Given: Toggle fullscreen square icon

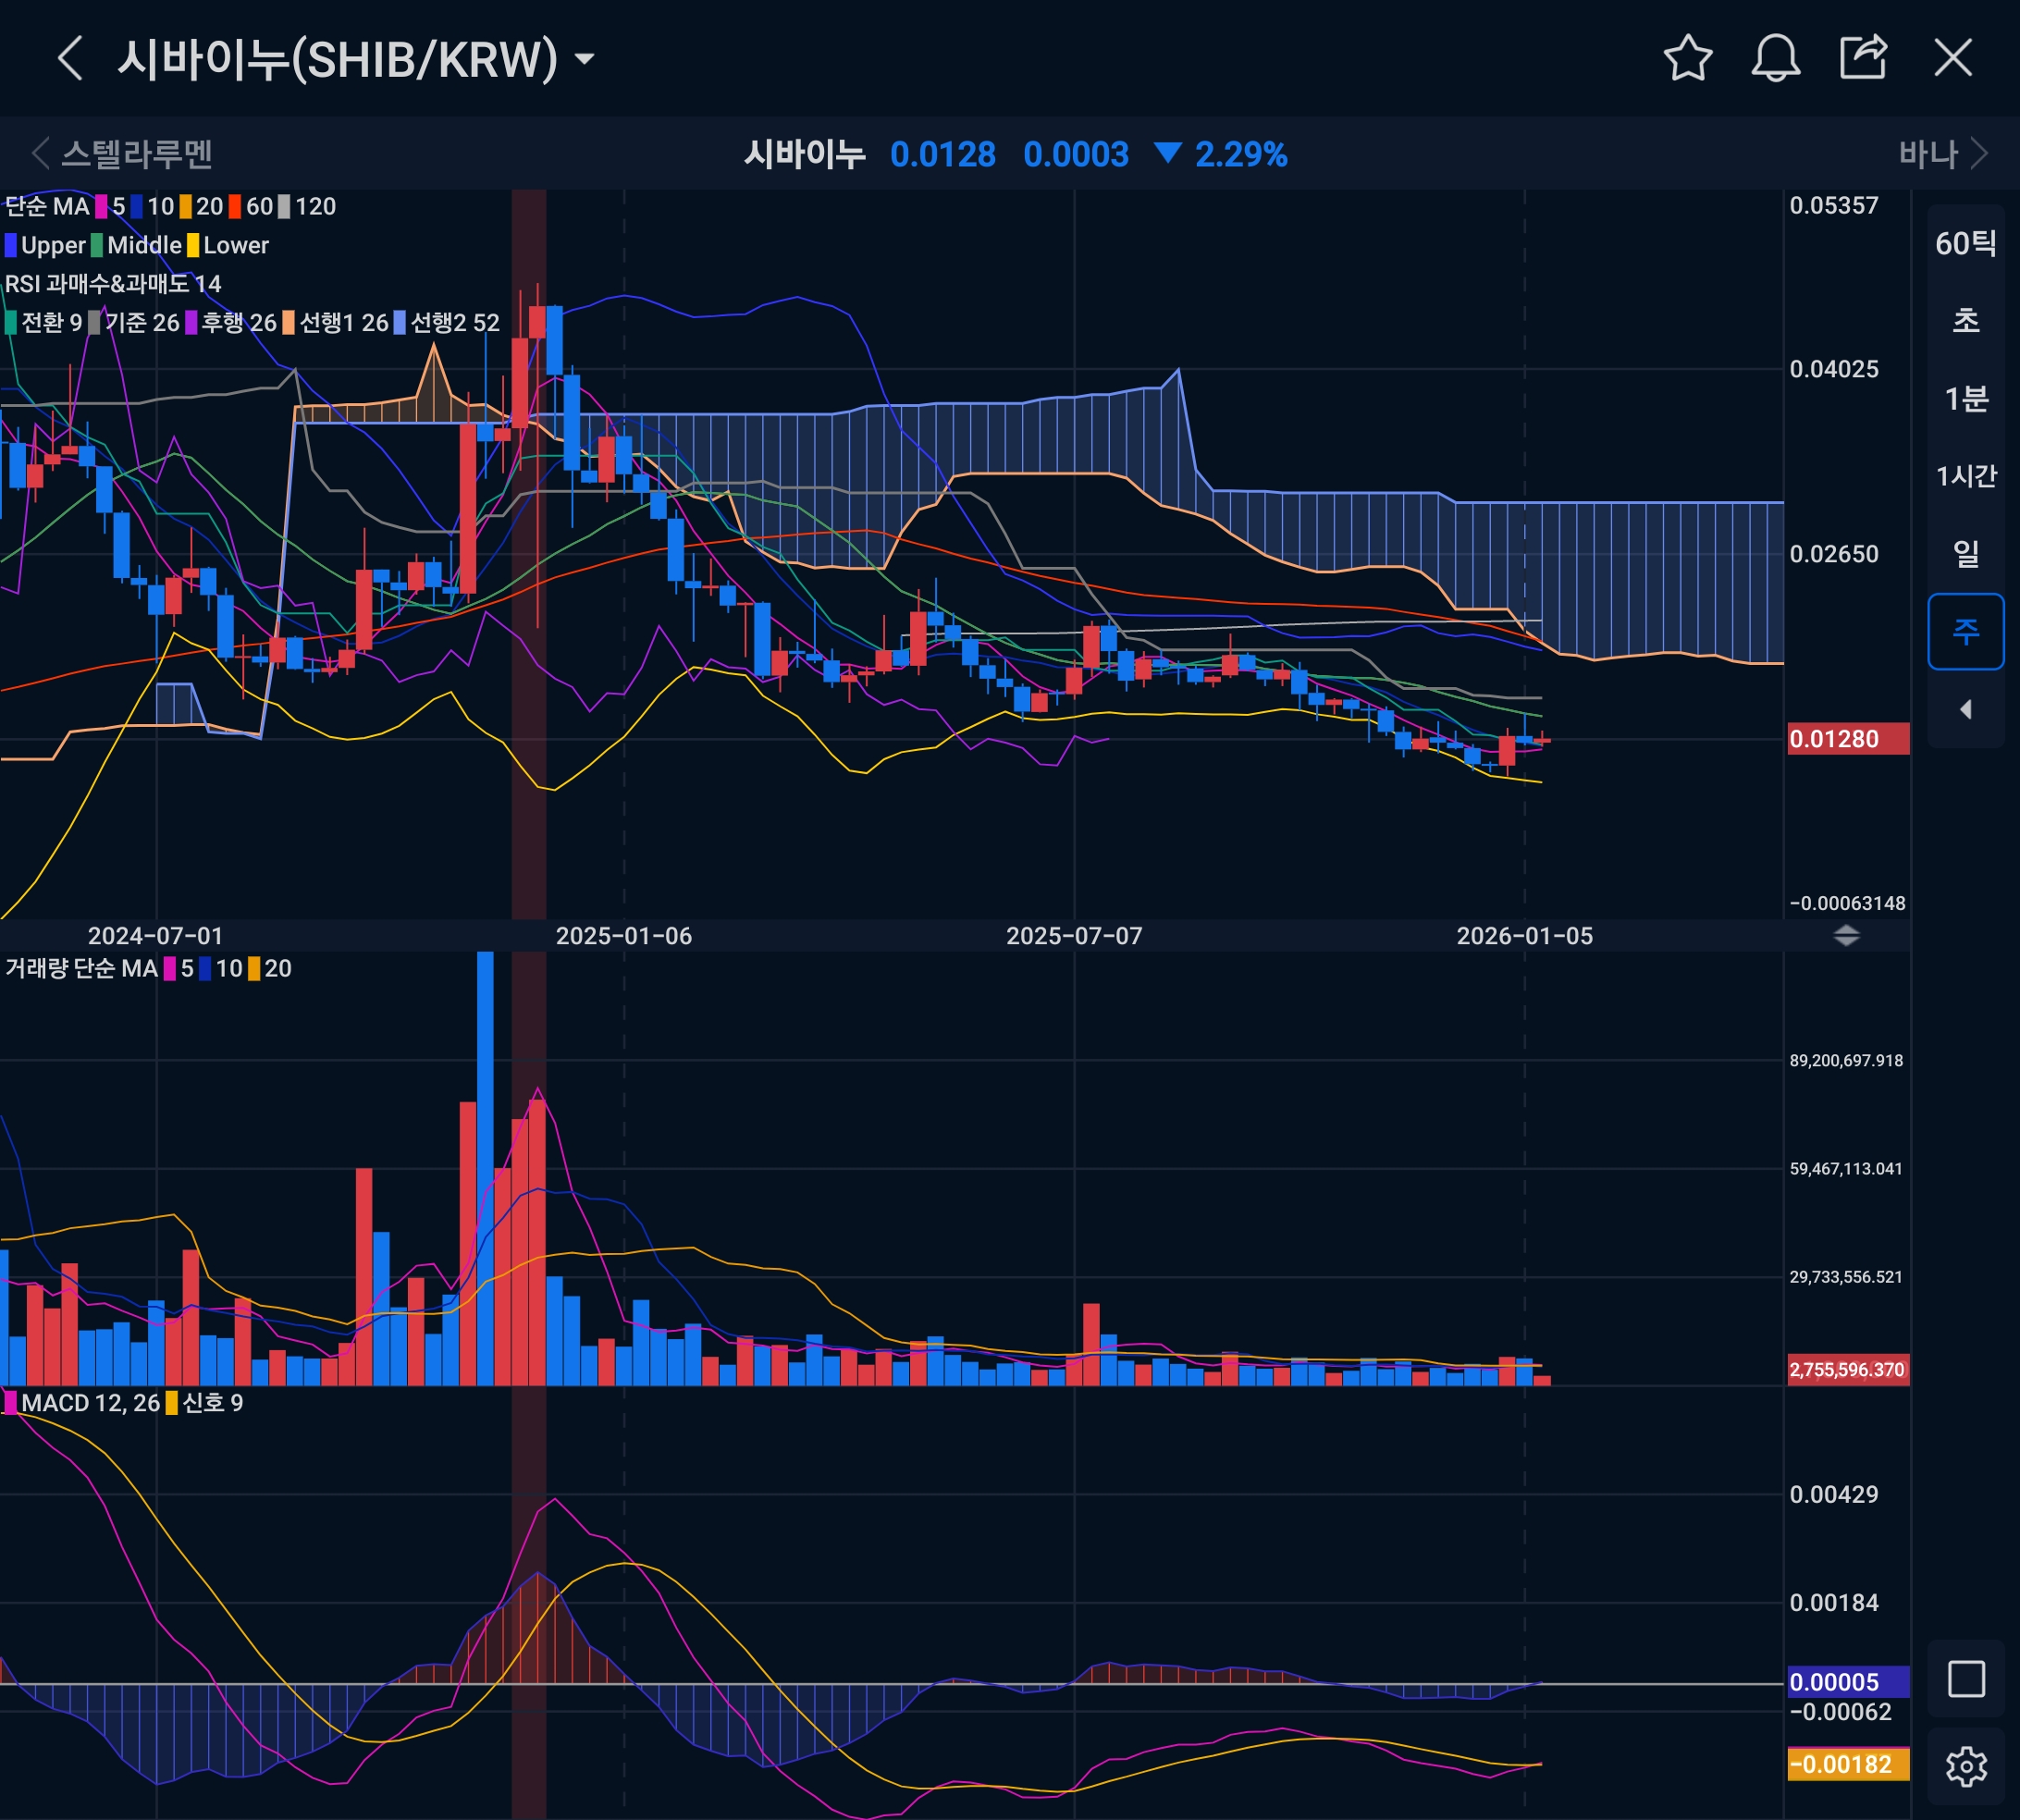Looking at the screenshot, I should 1965,1679.
